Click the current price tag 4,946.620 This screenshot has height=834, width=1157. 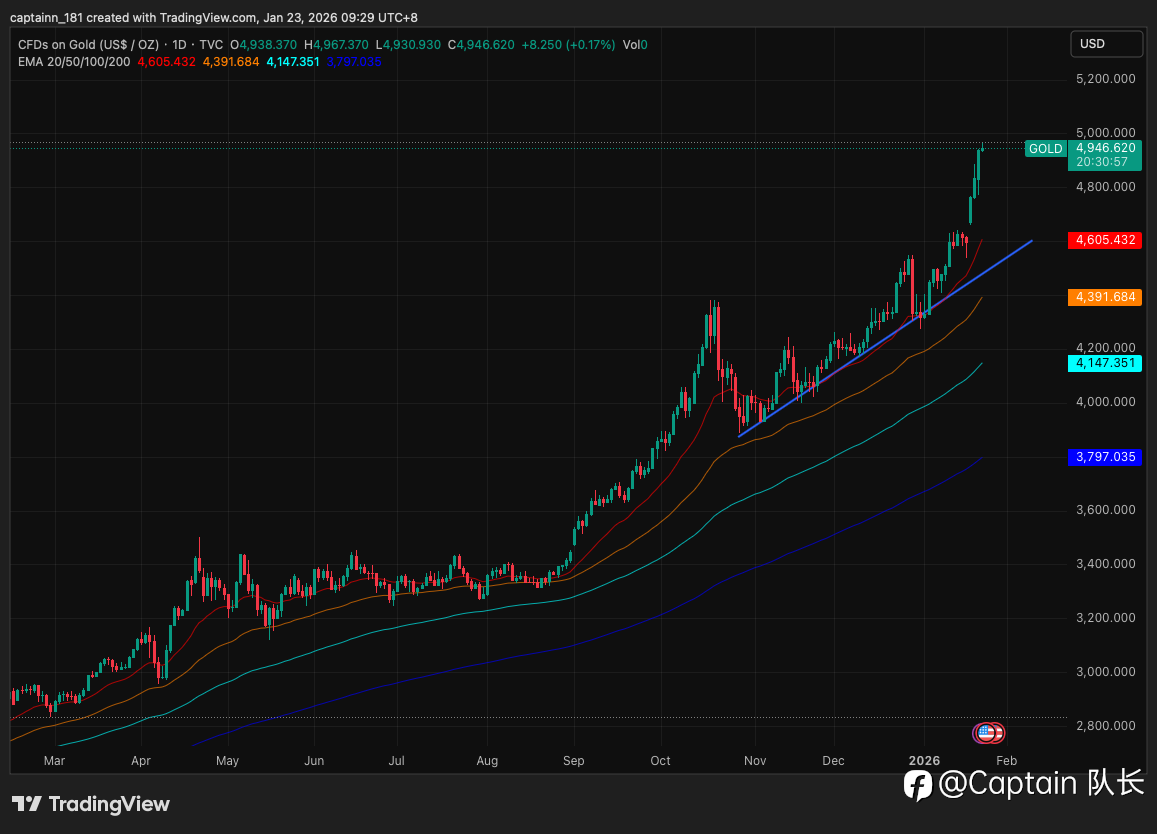1105,148
